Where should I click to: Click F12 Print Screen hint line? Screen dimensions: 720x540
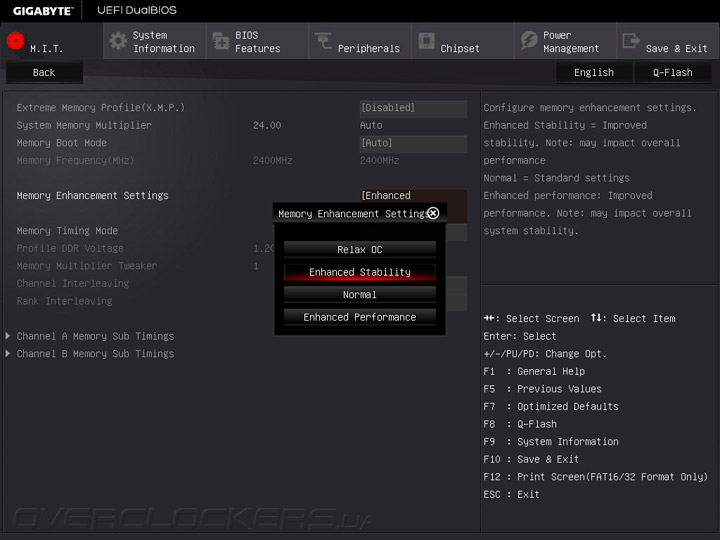pos(596,477)
